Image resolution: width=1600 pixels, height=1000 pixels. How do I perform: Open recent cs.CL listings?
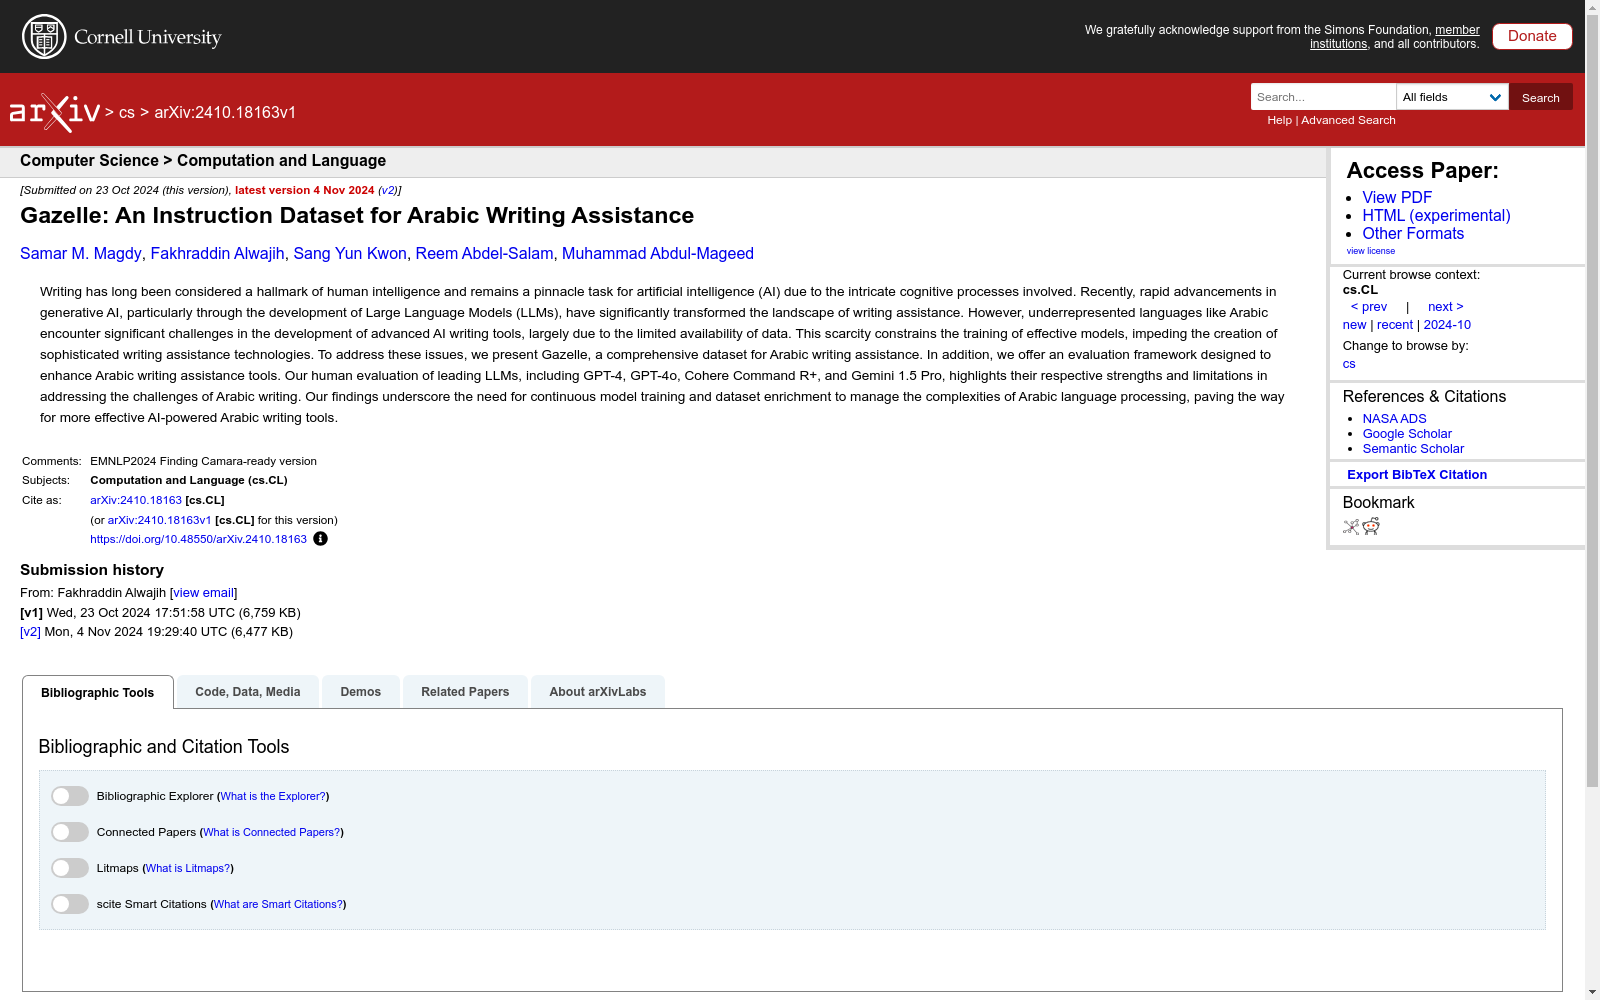tap(1395, 325)
